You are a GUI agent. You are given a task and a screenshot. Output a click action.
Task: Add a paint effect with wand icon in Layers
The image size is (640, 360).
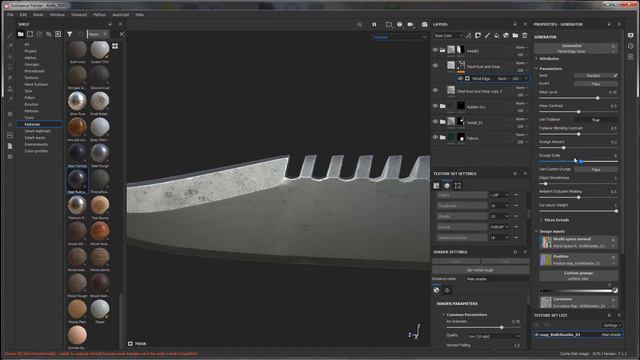click(x=469, y=36)
